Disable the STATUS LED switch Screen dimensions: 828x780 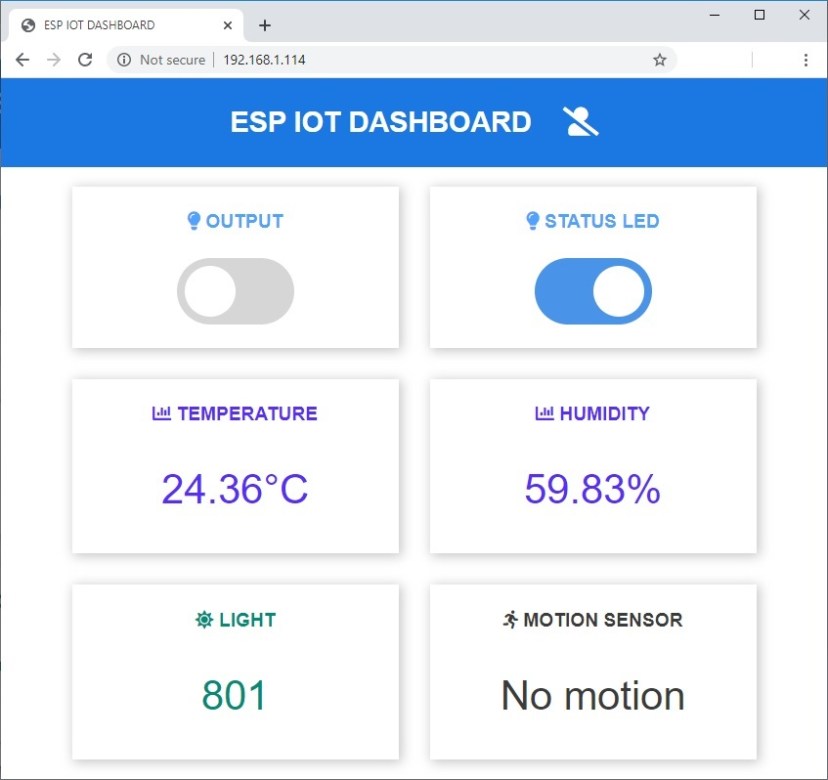point(592,290)
